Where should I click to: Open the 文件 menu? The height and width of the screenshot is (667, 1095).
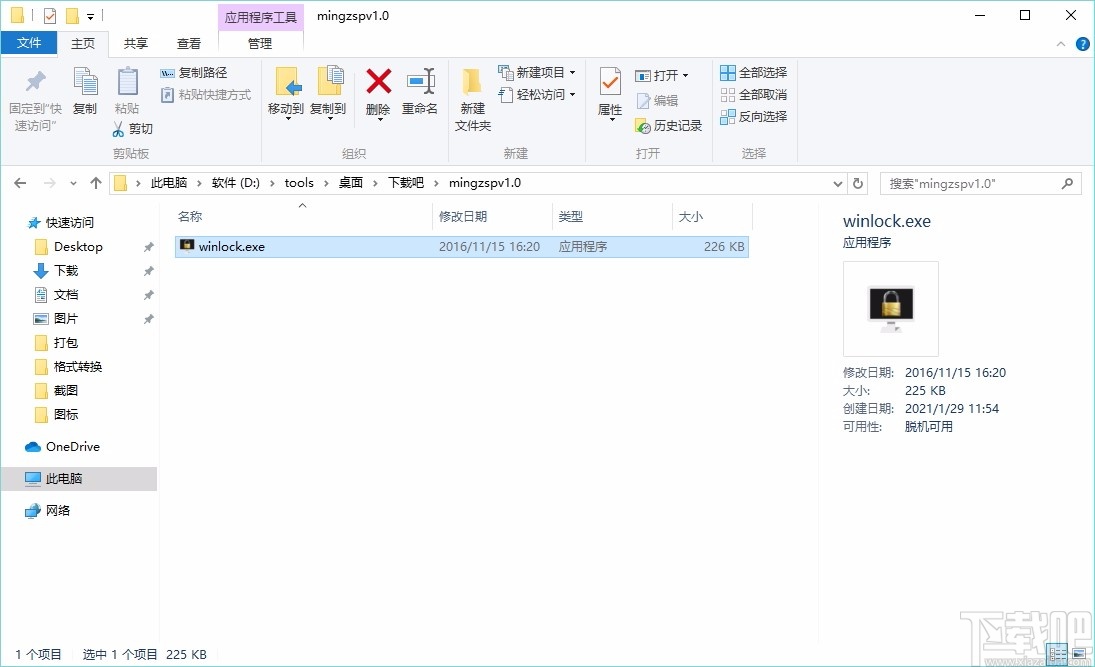[30, 43]
